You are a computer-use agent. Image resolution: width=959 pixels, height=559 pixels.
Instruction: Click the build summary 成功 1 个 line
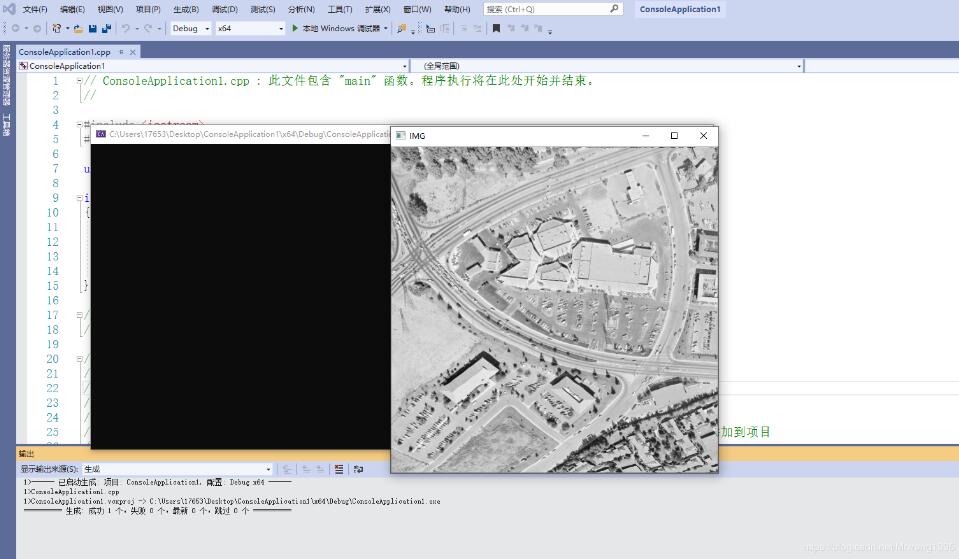click(x=157, y=511)
